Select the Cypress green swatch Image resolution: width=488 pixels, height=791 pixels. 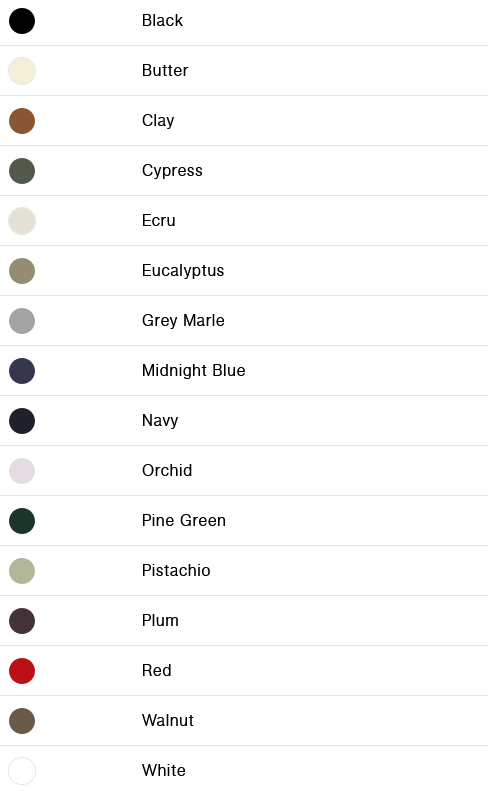pyautogui.click(x=22, y=171)
